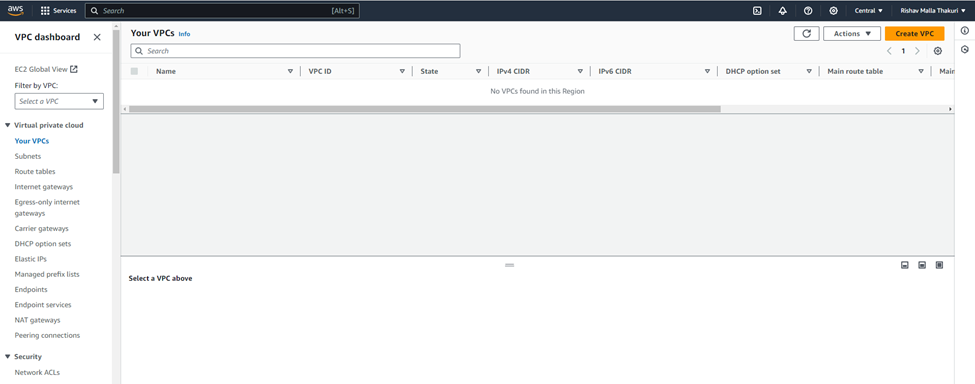
Task: Open notifications bell icon
Action: (783, 11)
